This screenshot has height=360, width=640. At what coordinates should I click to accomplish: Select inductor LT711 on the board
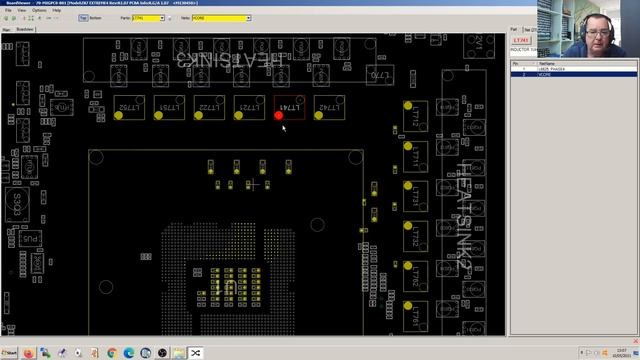tap(416, 156)
